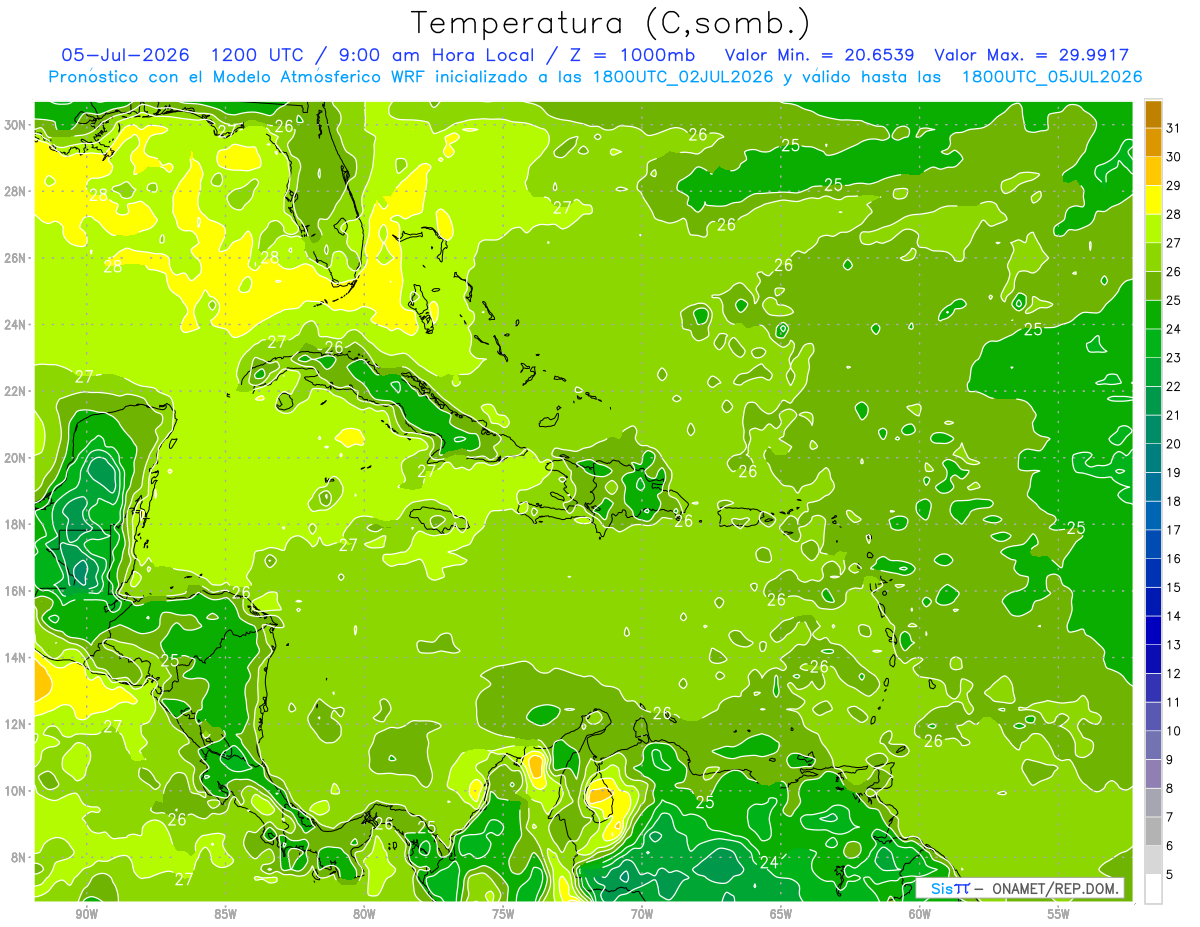Click the 18N latitude label
The width and height of the screenshot is (1200, 927).
tap(15, 524)
